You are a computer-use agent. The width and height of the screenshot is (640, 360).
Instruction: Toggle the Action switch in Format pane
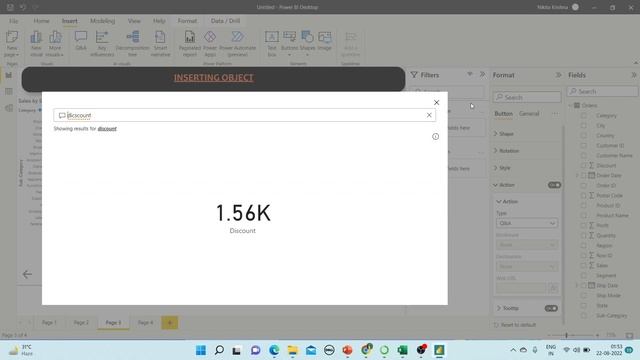(554, 185)
